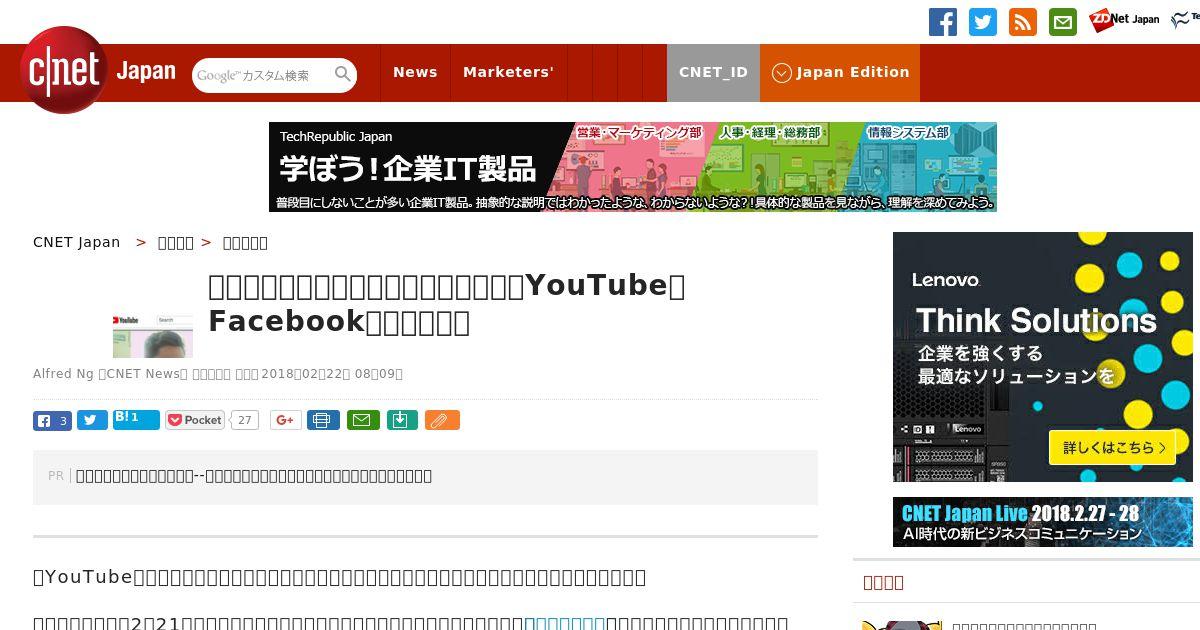Open the RSS feed icon in header
The height and width of the screenshot is (630, 1200).
[x=1023, y=22]
